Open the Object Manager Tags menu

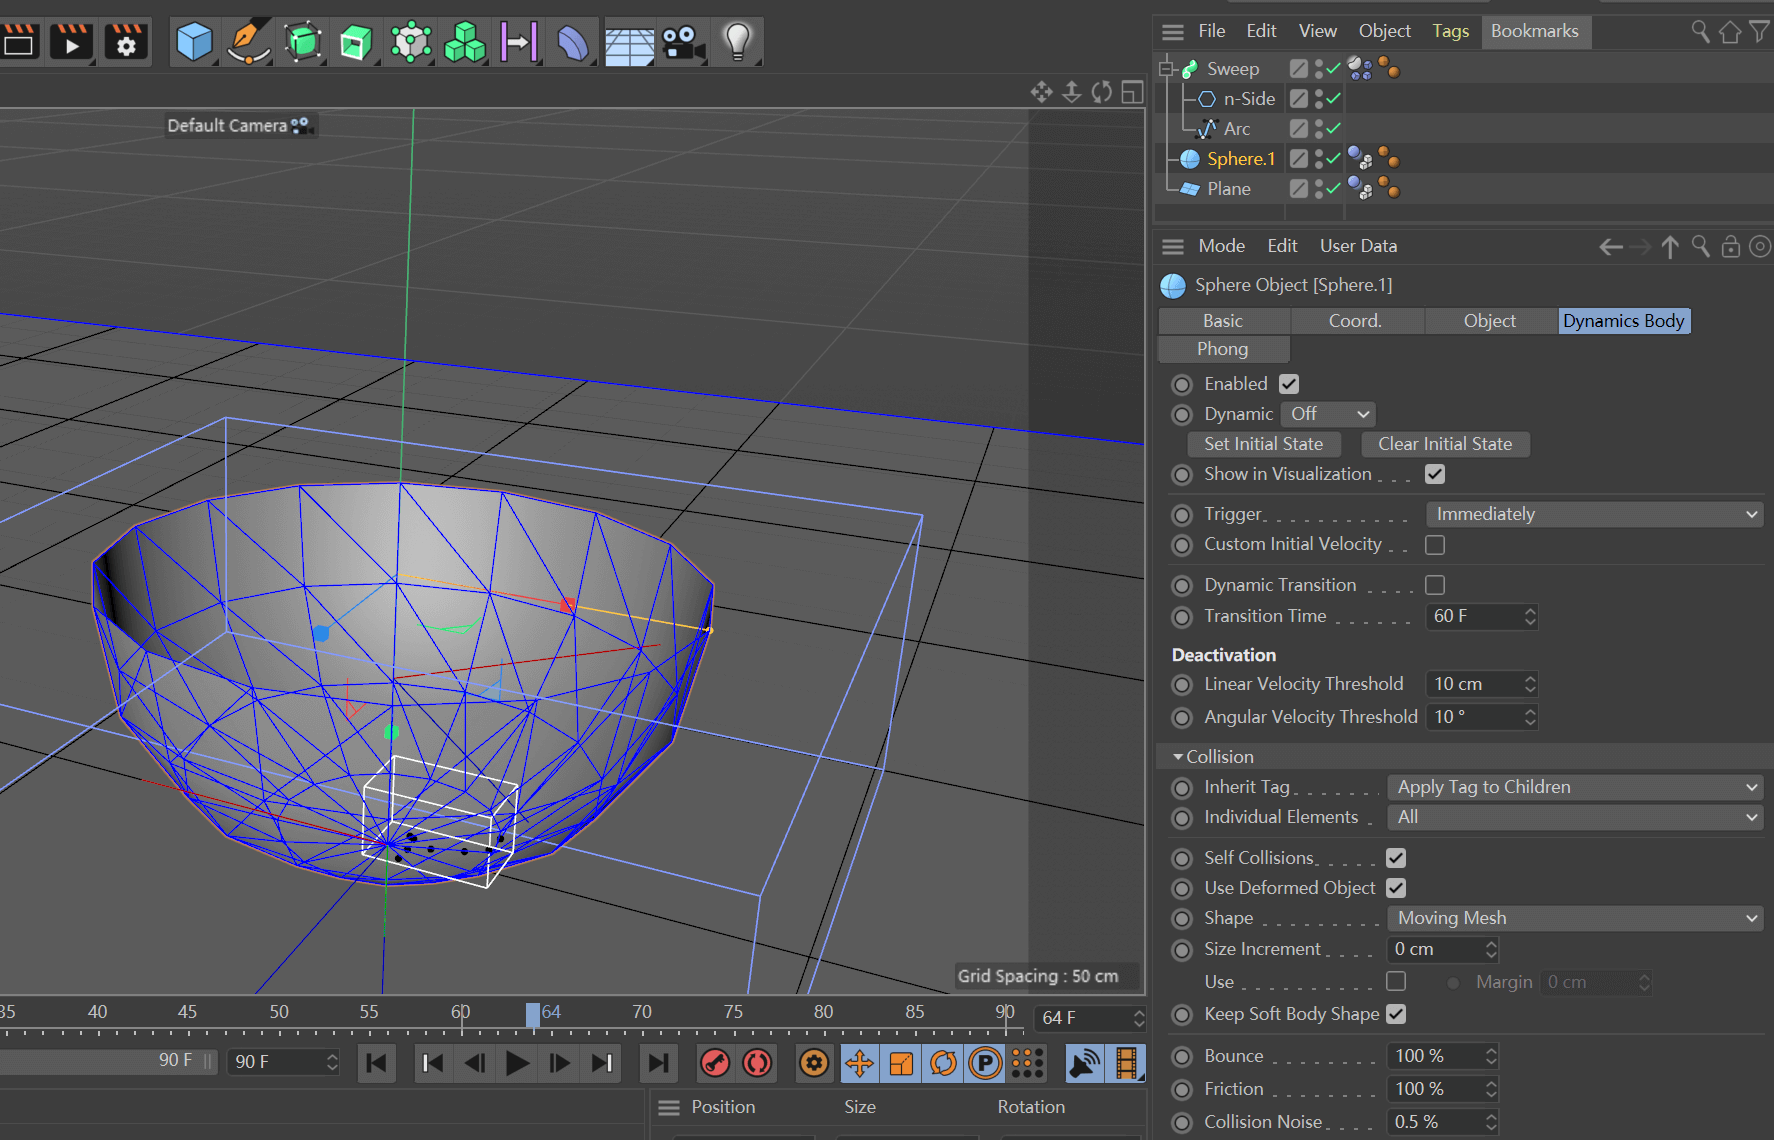click(1451, 31)
